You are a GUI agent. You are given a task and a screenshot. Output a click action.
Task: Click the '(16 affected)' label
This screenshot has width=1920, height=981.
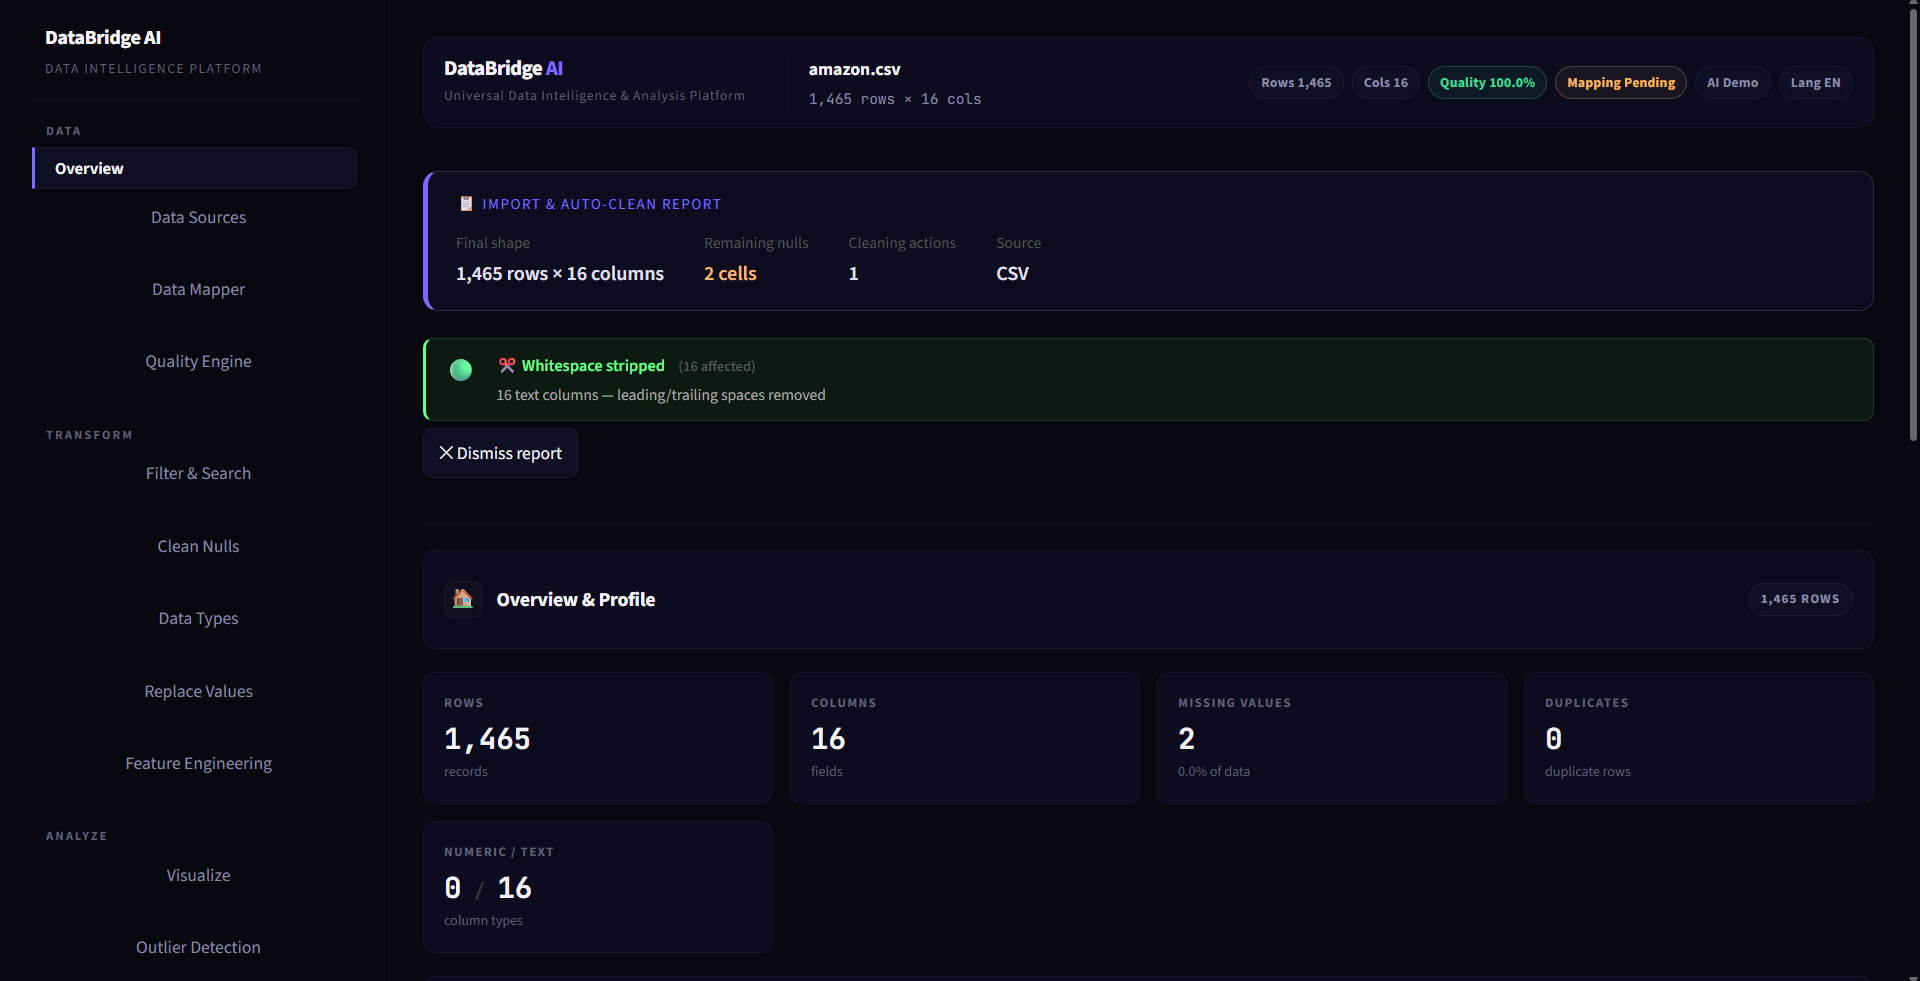tap(717, 367)
